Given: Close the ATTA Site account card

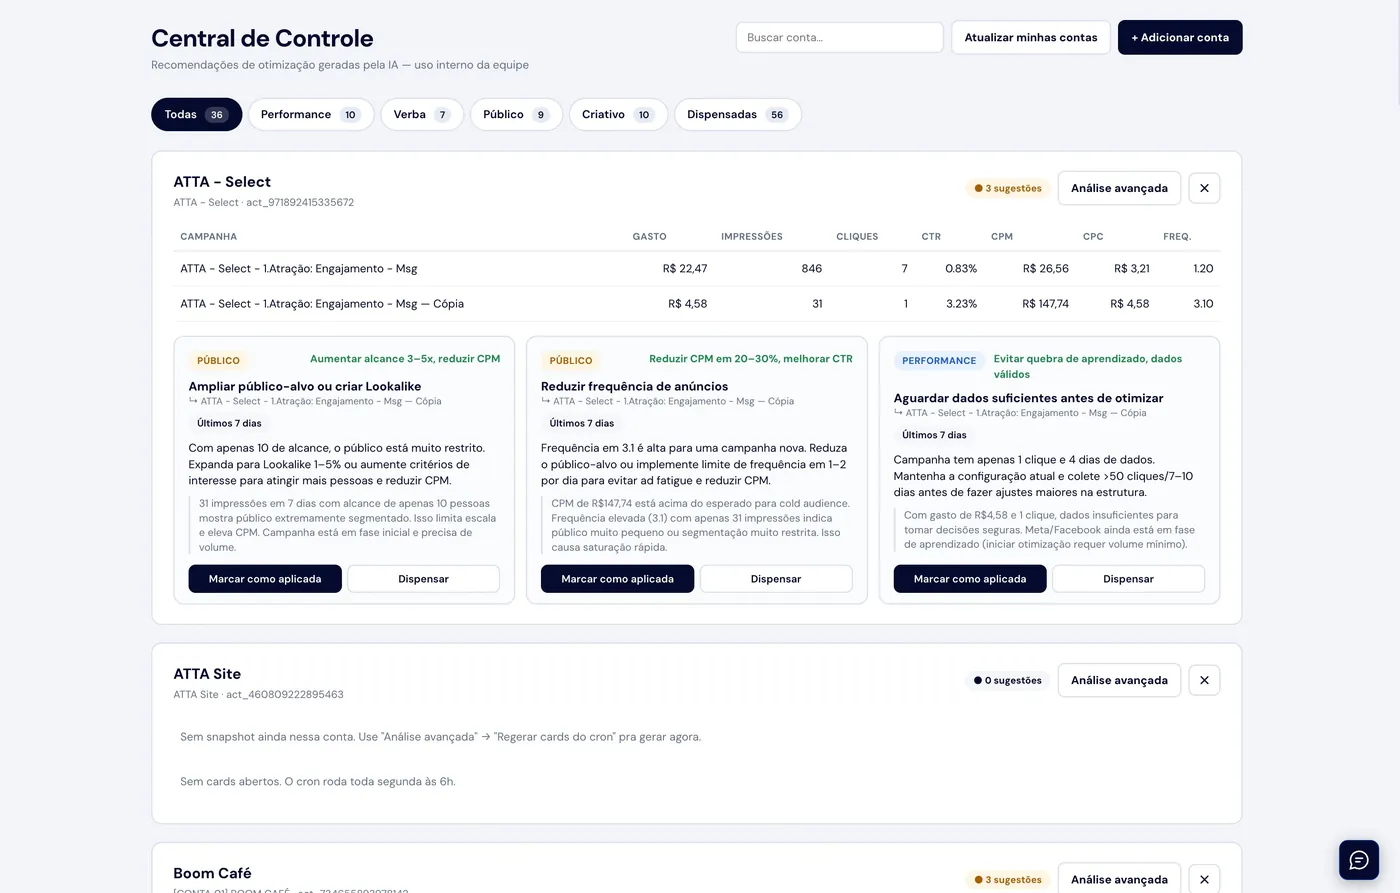Looking at the screenshot, I should pyautogui.click(x=1204, y=680).
